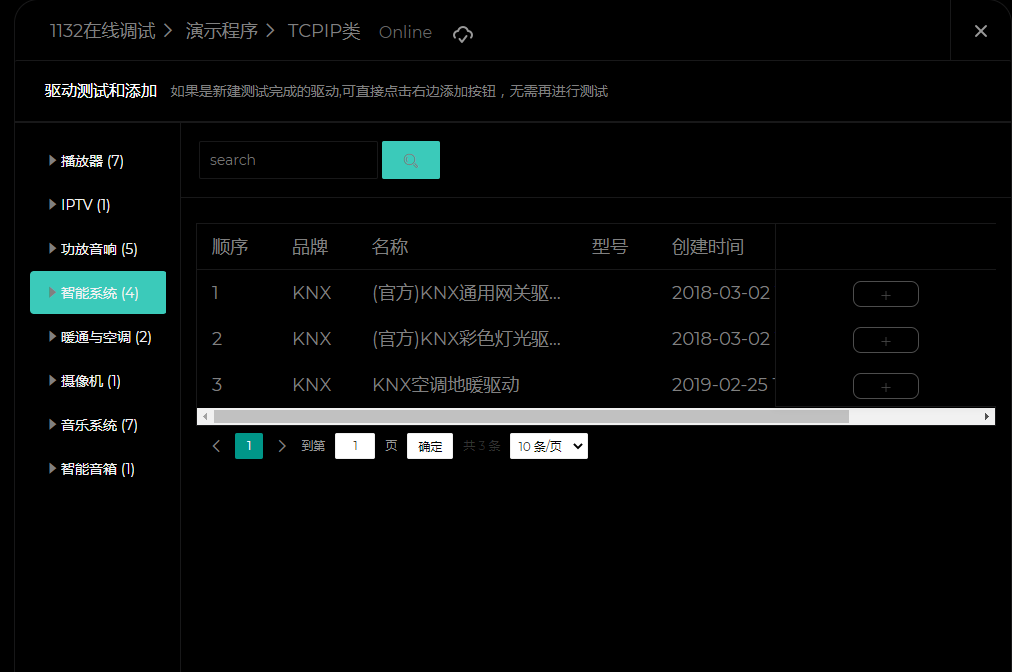Select the 智能系统 (4) category
Screen dimensions: 1012x672
98,292
